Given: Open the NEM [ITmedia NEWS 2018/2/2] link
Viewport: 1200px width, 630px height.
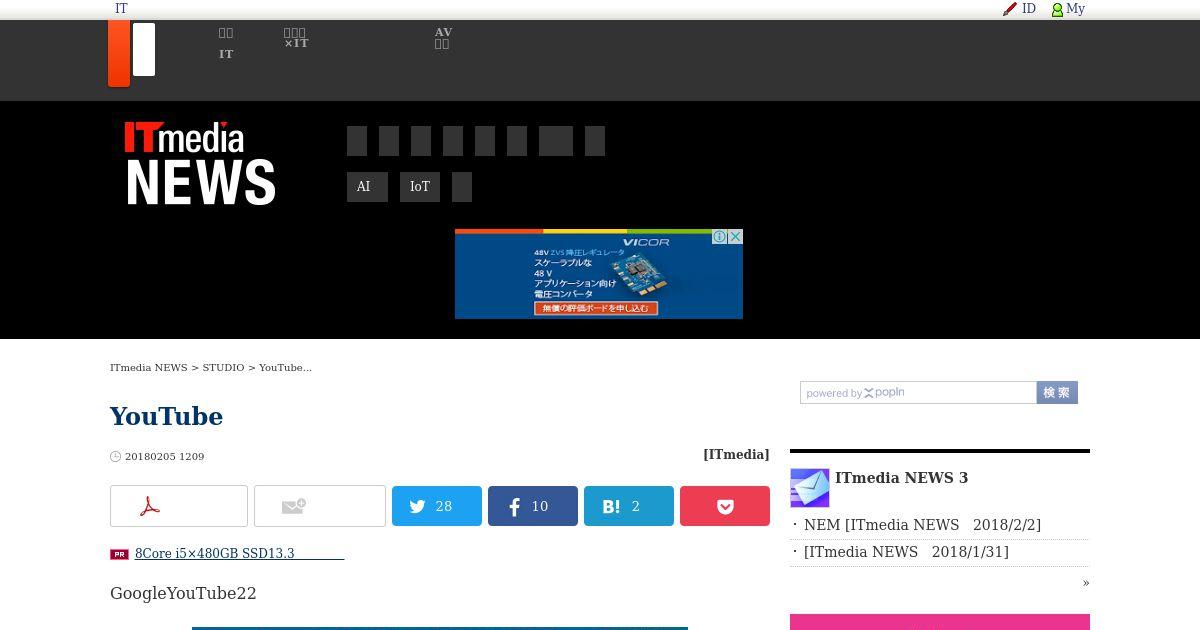Looking at the screenshot, I should pyautogui.click(x=922, y=525).
